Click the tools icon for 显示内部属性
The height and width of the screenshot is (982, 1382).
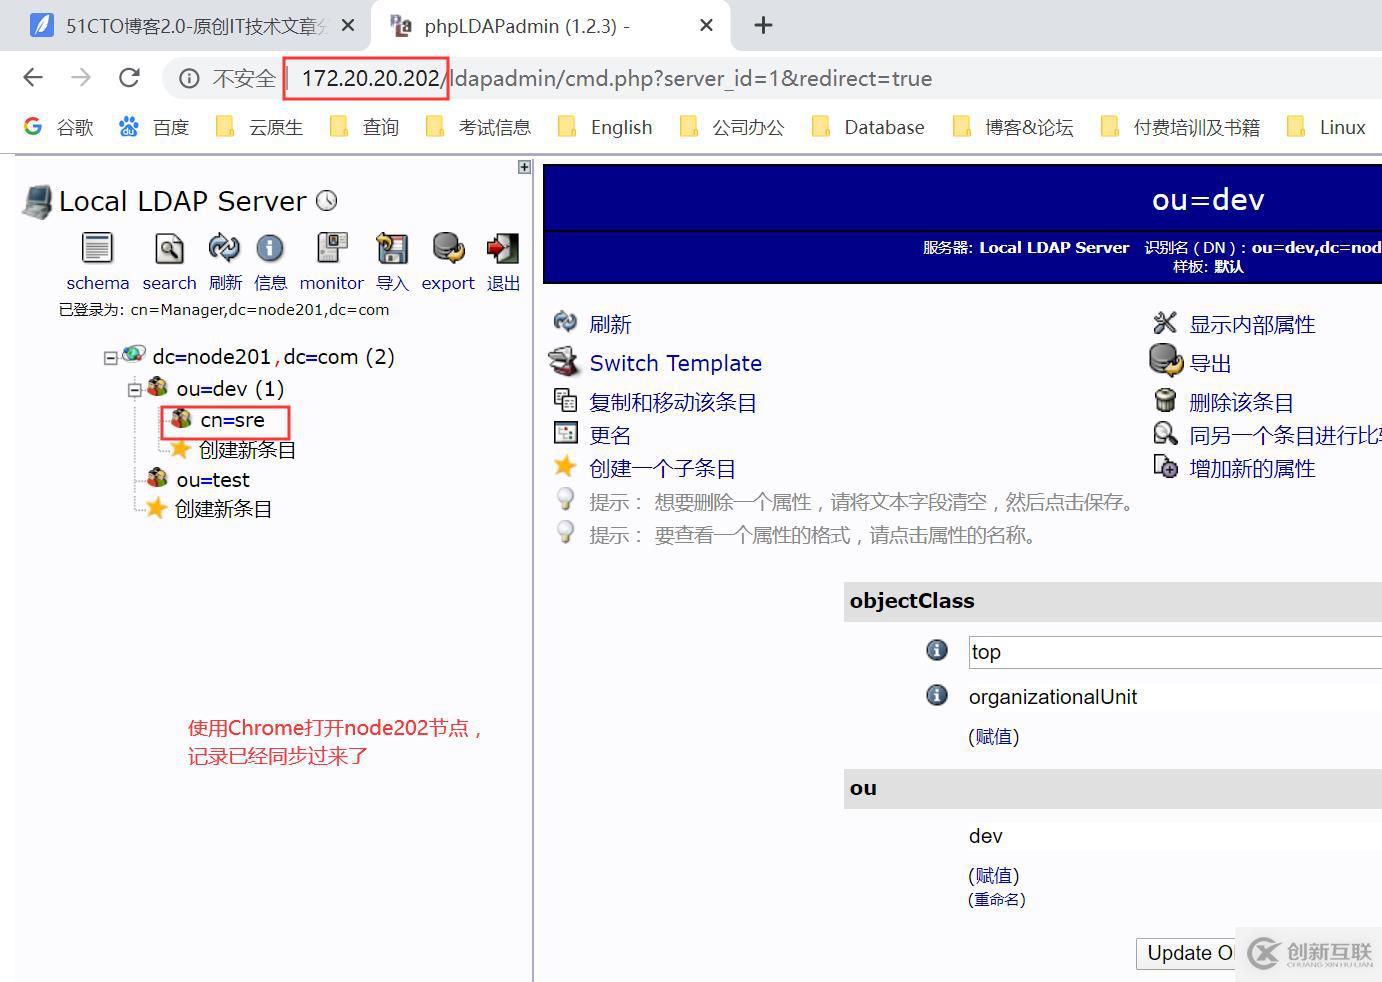[1165, 323]
